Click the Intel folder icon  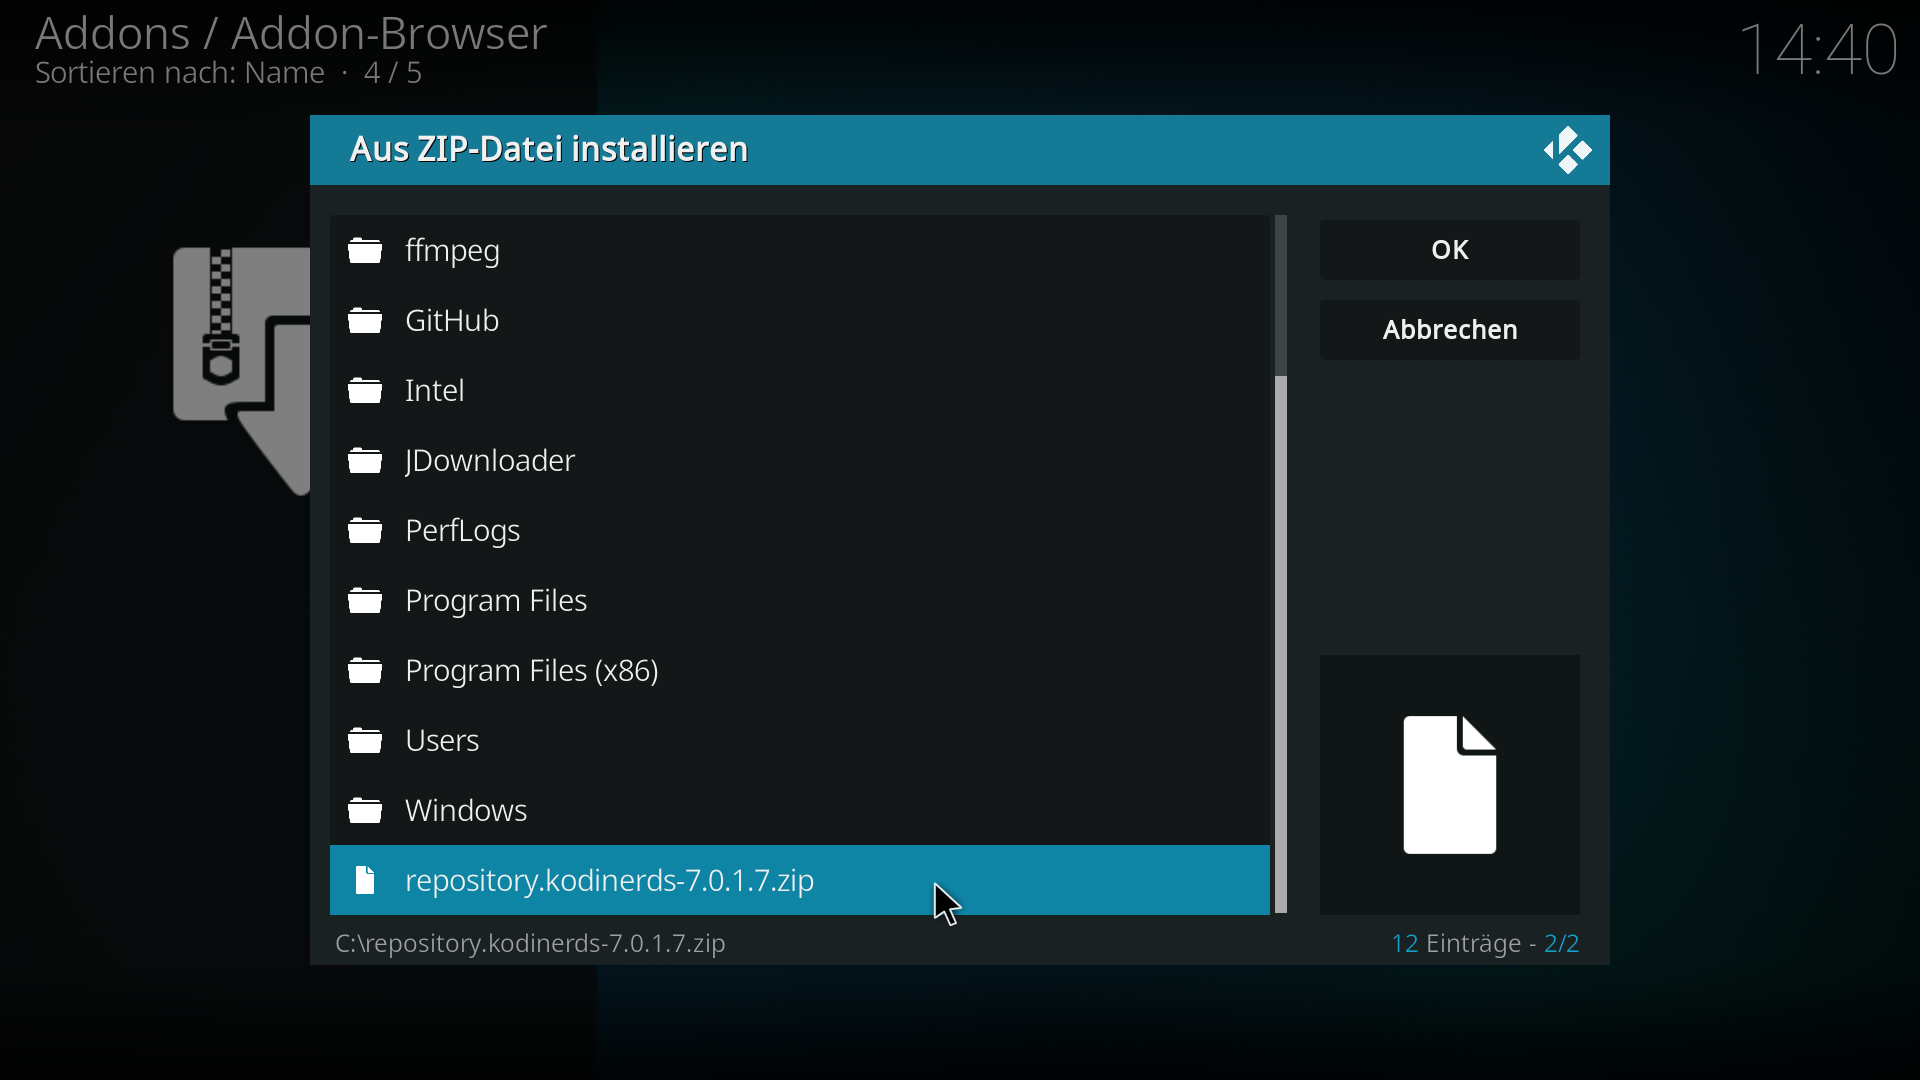pos(365,391)
